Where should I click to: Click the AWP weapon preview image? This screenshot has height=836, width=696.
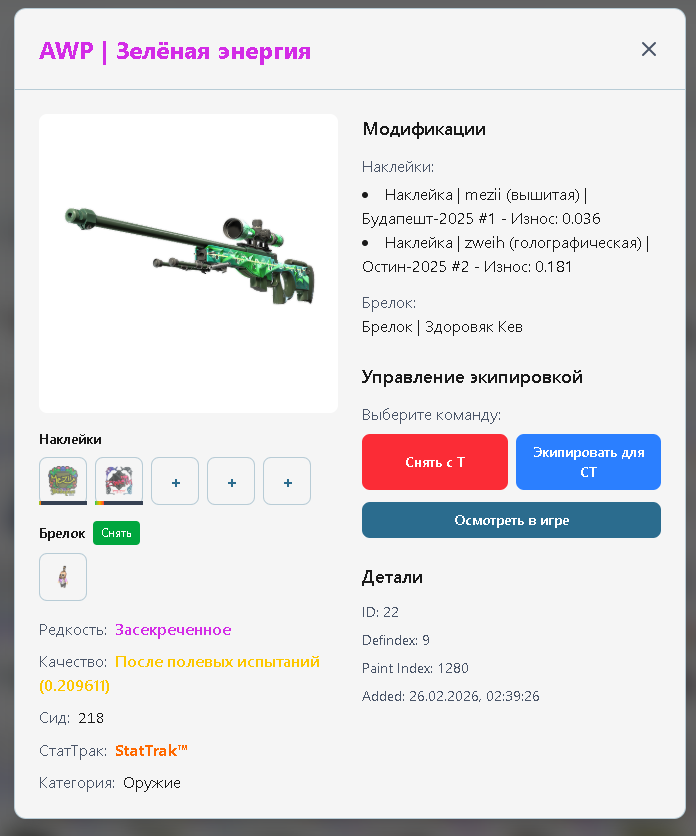click(188, 263)
